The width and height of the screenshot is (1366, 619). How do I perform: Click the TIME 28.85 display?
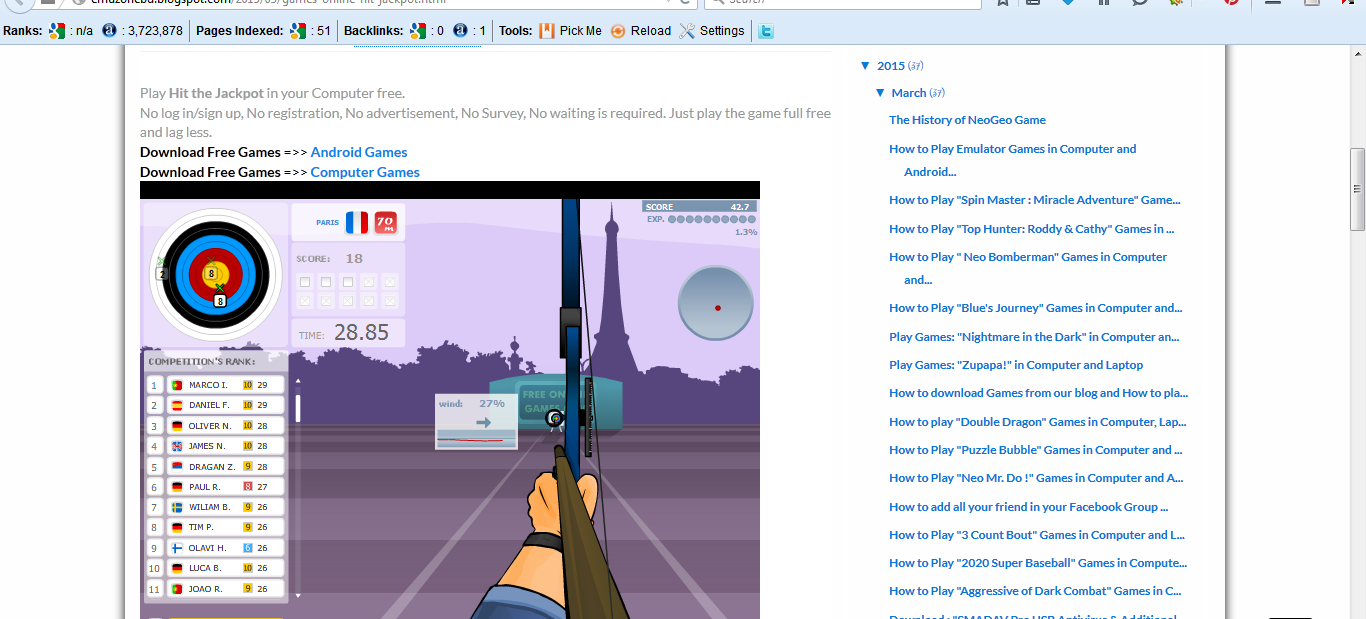[348, 333]
